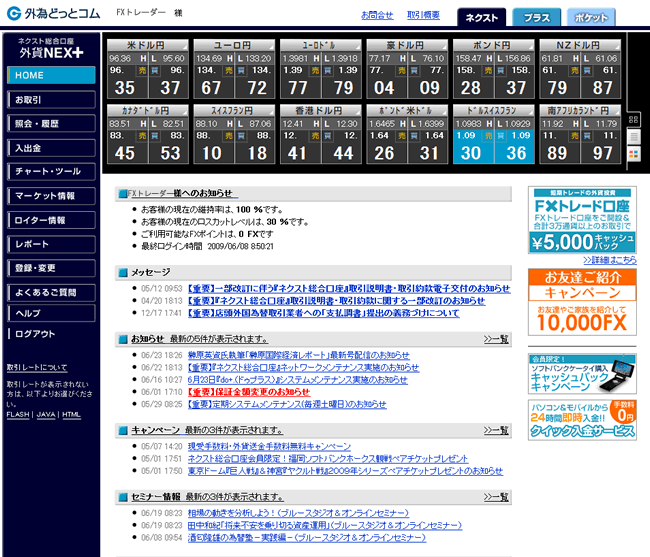The image size is (650, 557).
Task: Switch rate panel to list view icon
Action: coord(634,137)
